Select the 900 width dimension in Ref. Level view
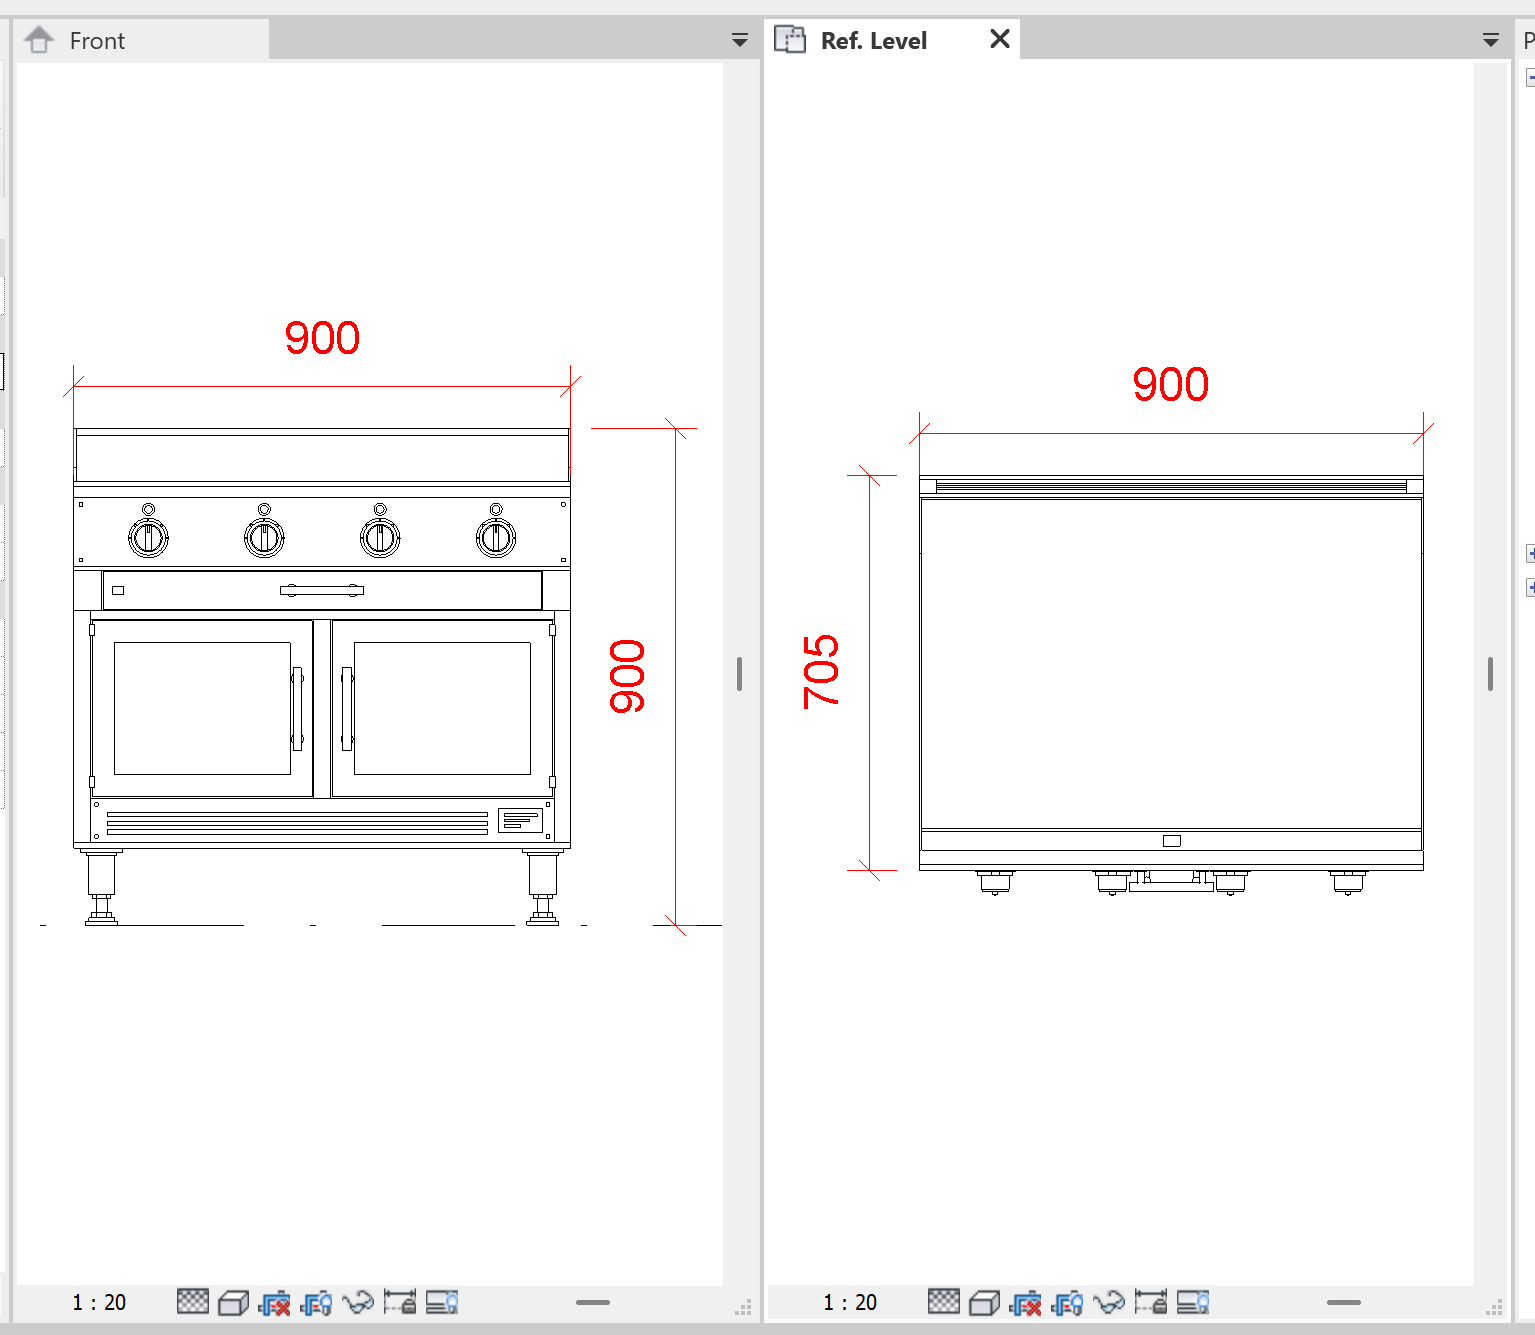The image size is (1535, 1335). point(1171,384)
